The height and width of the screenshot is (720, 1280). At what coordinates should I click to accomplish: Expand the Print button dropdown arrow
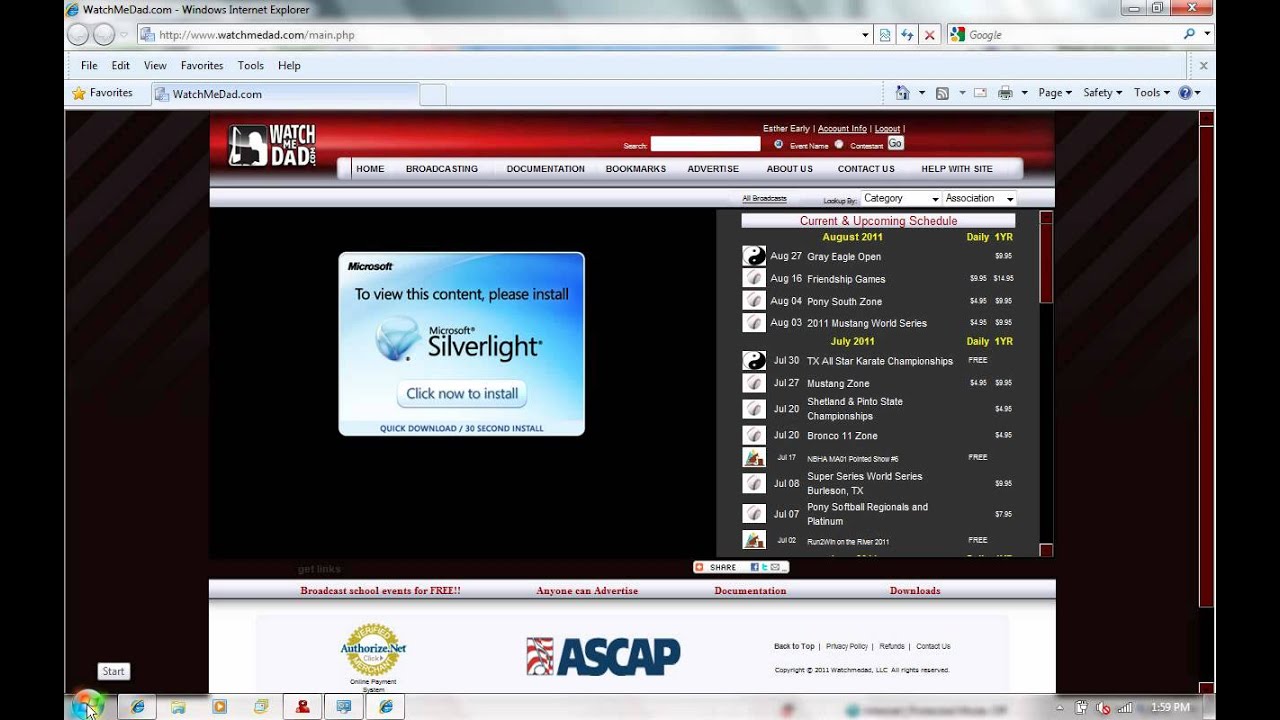(x=1024, y=92)
